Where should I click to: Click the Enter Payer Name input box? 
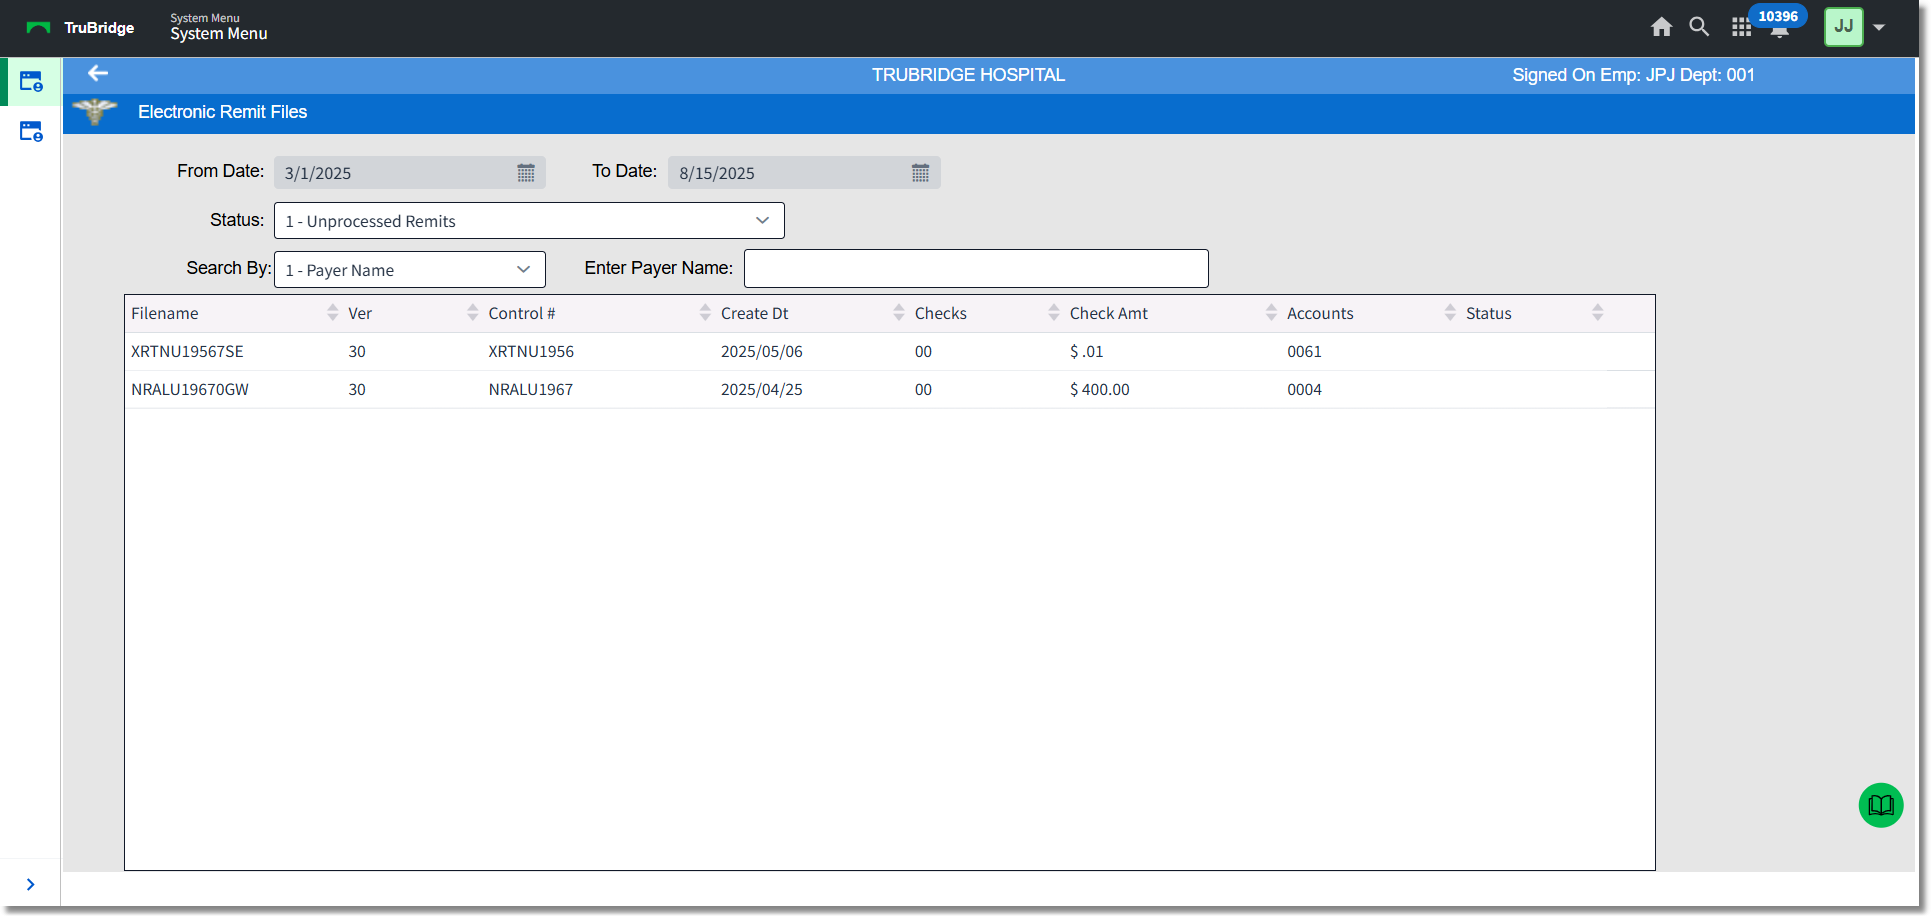(976, 268)
